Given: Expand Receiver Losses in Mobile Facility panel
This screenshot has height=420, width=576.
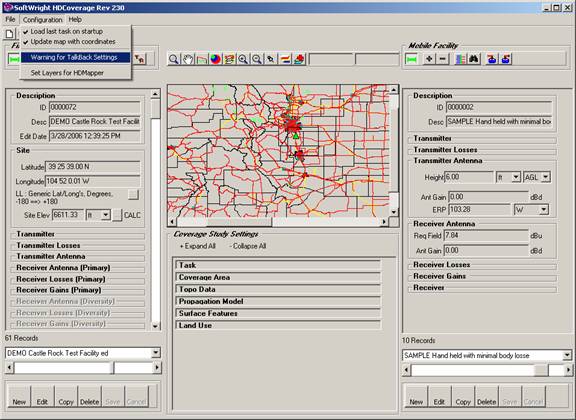Looking at the screenshot, I should (x=482, y=265).
